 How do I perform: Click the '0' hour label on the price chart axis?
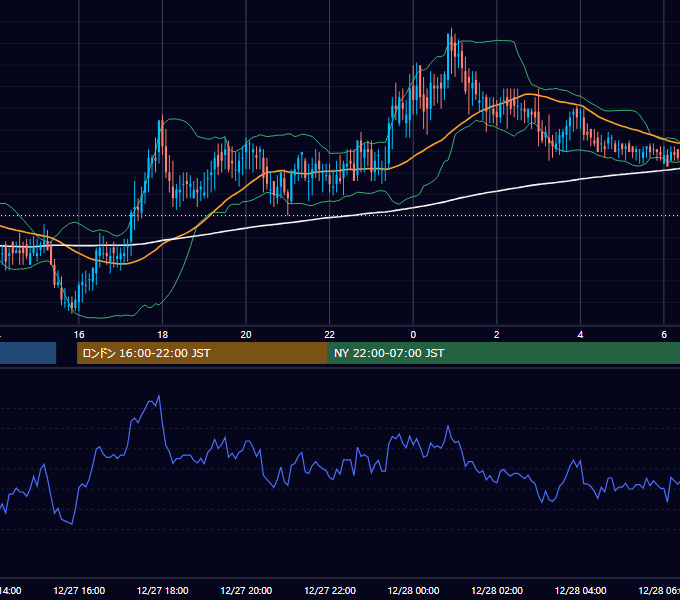[413, 334]
